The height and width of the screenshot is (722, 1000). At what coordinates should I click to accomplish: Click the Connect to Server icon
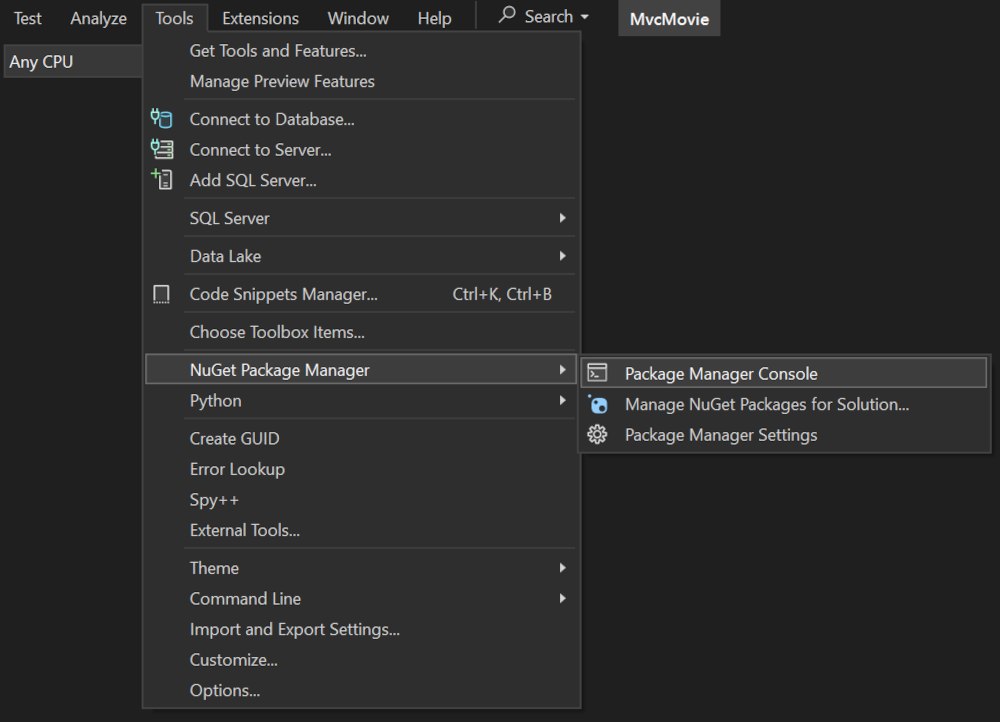click(x=161, y=150)
